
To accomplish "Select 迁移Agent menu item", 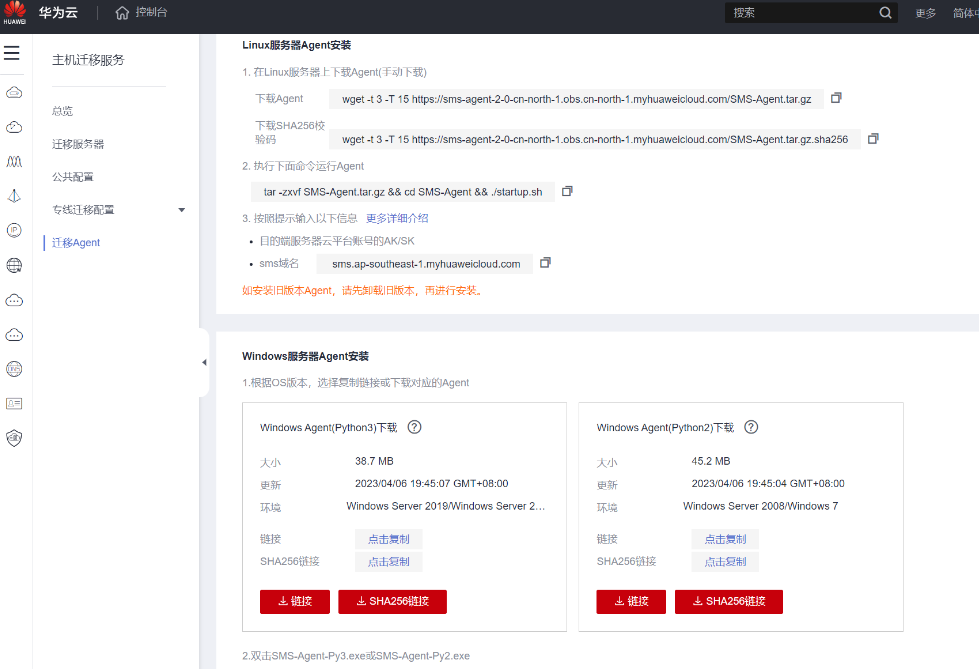I will point(76,242).
